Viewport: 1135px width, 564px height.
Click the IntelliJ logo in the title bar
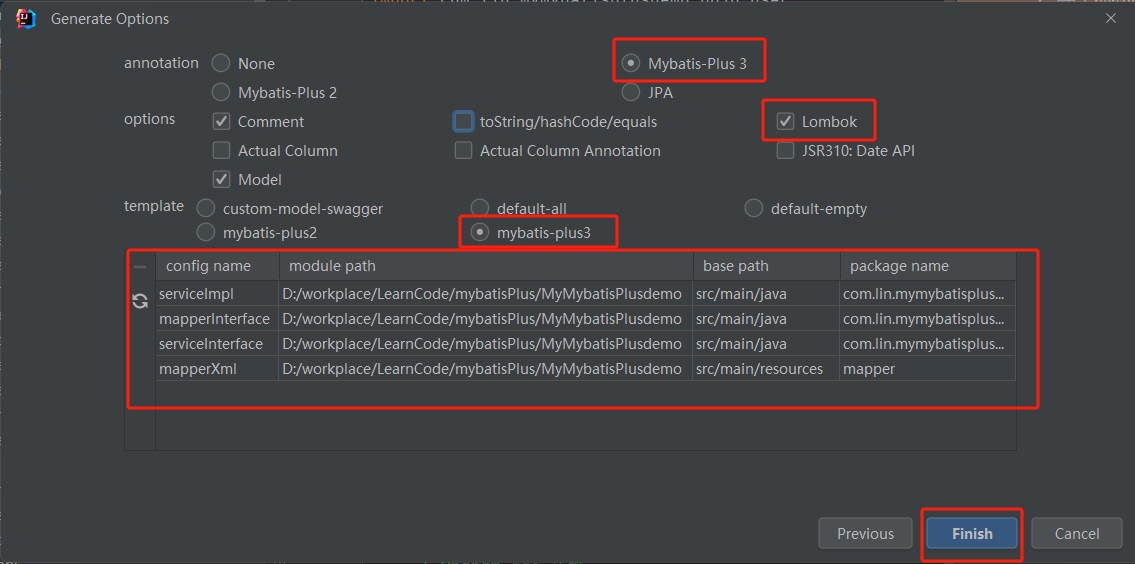coord(26,19)
